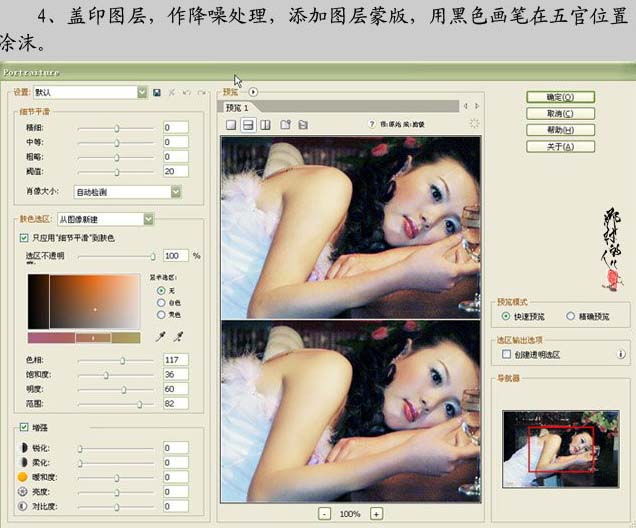Open the 肤色选区 从图像新建 dropdown
The height and width of the screenshot is (528, 636).
click(x=148, y=219)
